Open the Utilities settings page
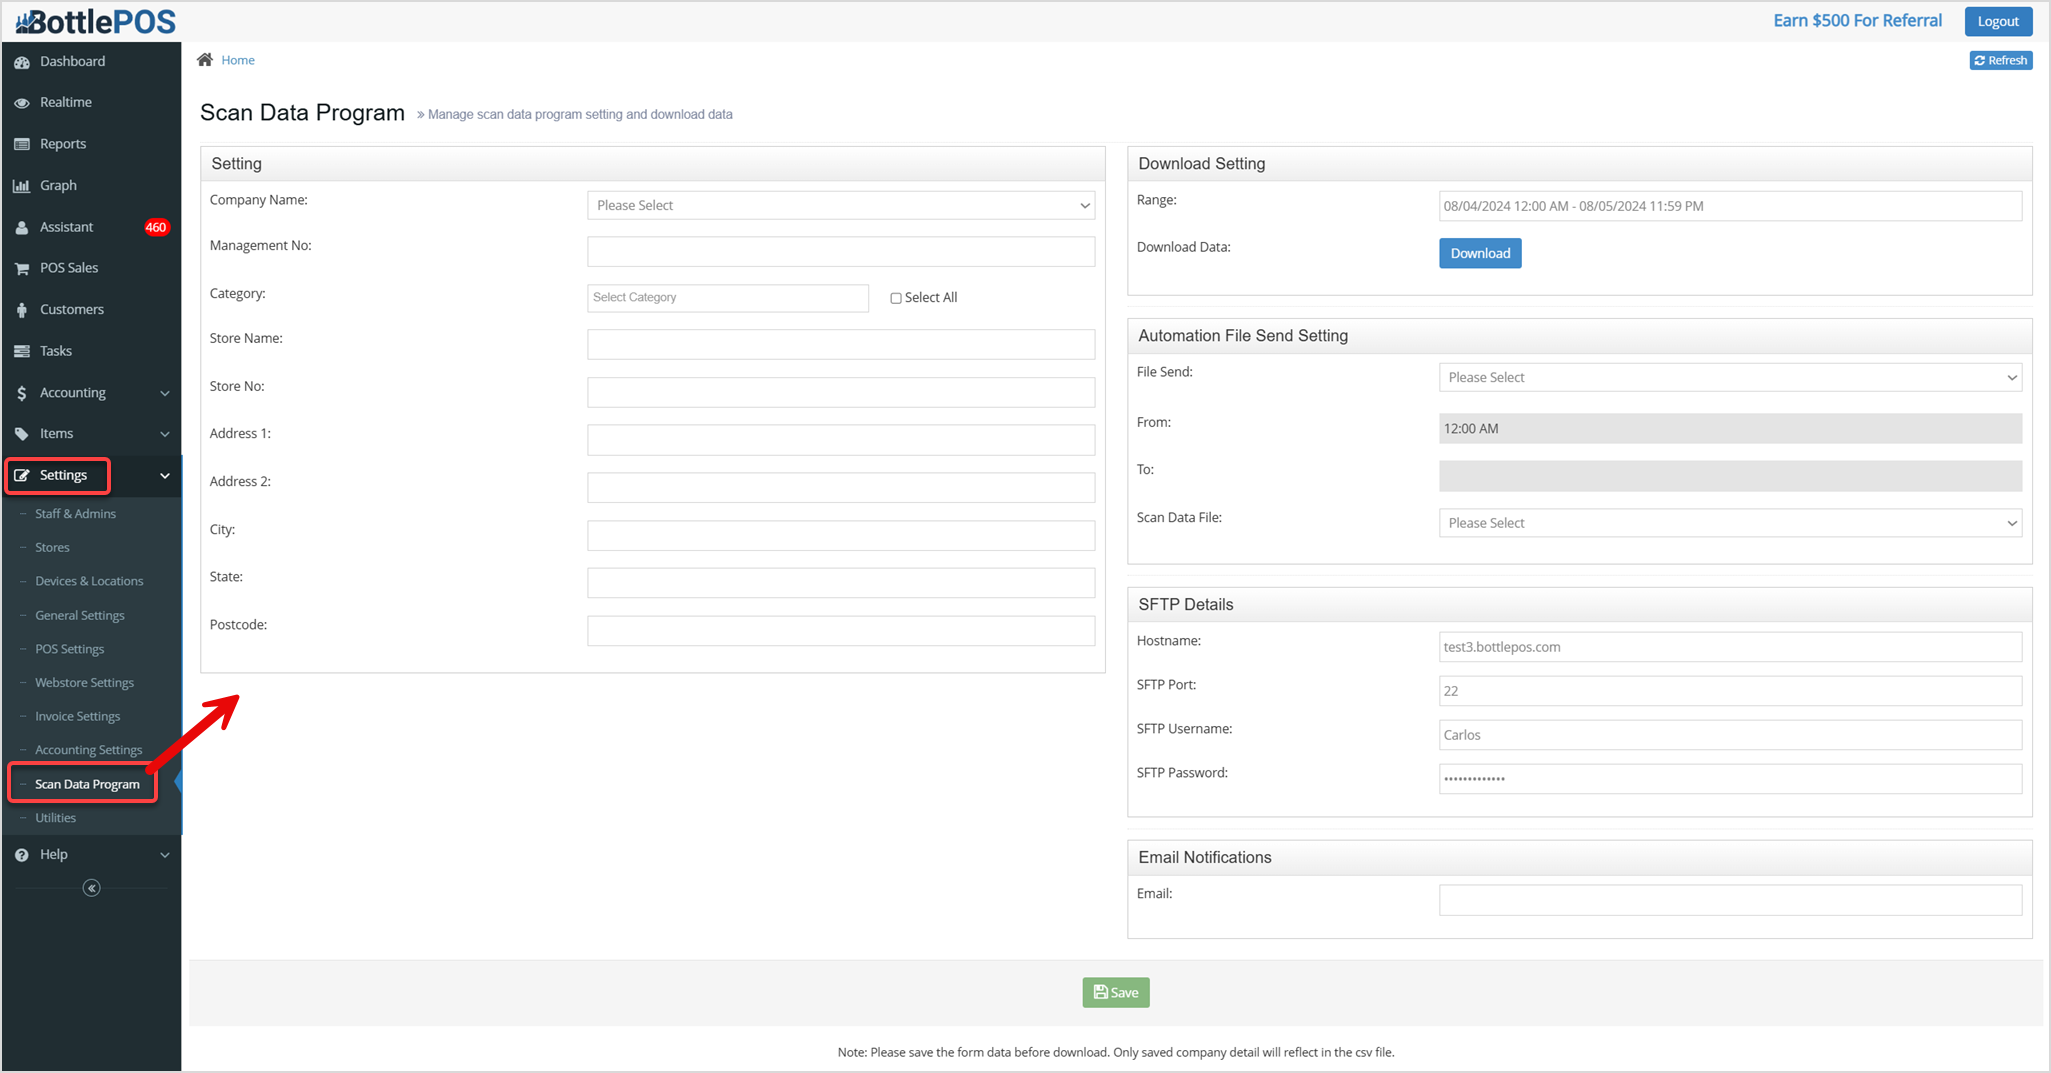The height and width of the screenshot is (1073, 2051). 55,817
